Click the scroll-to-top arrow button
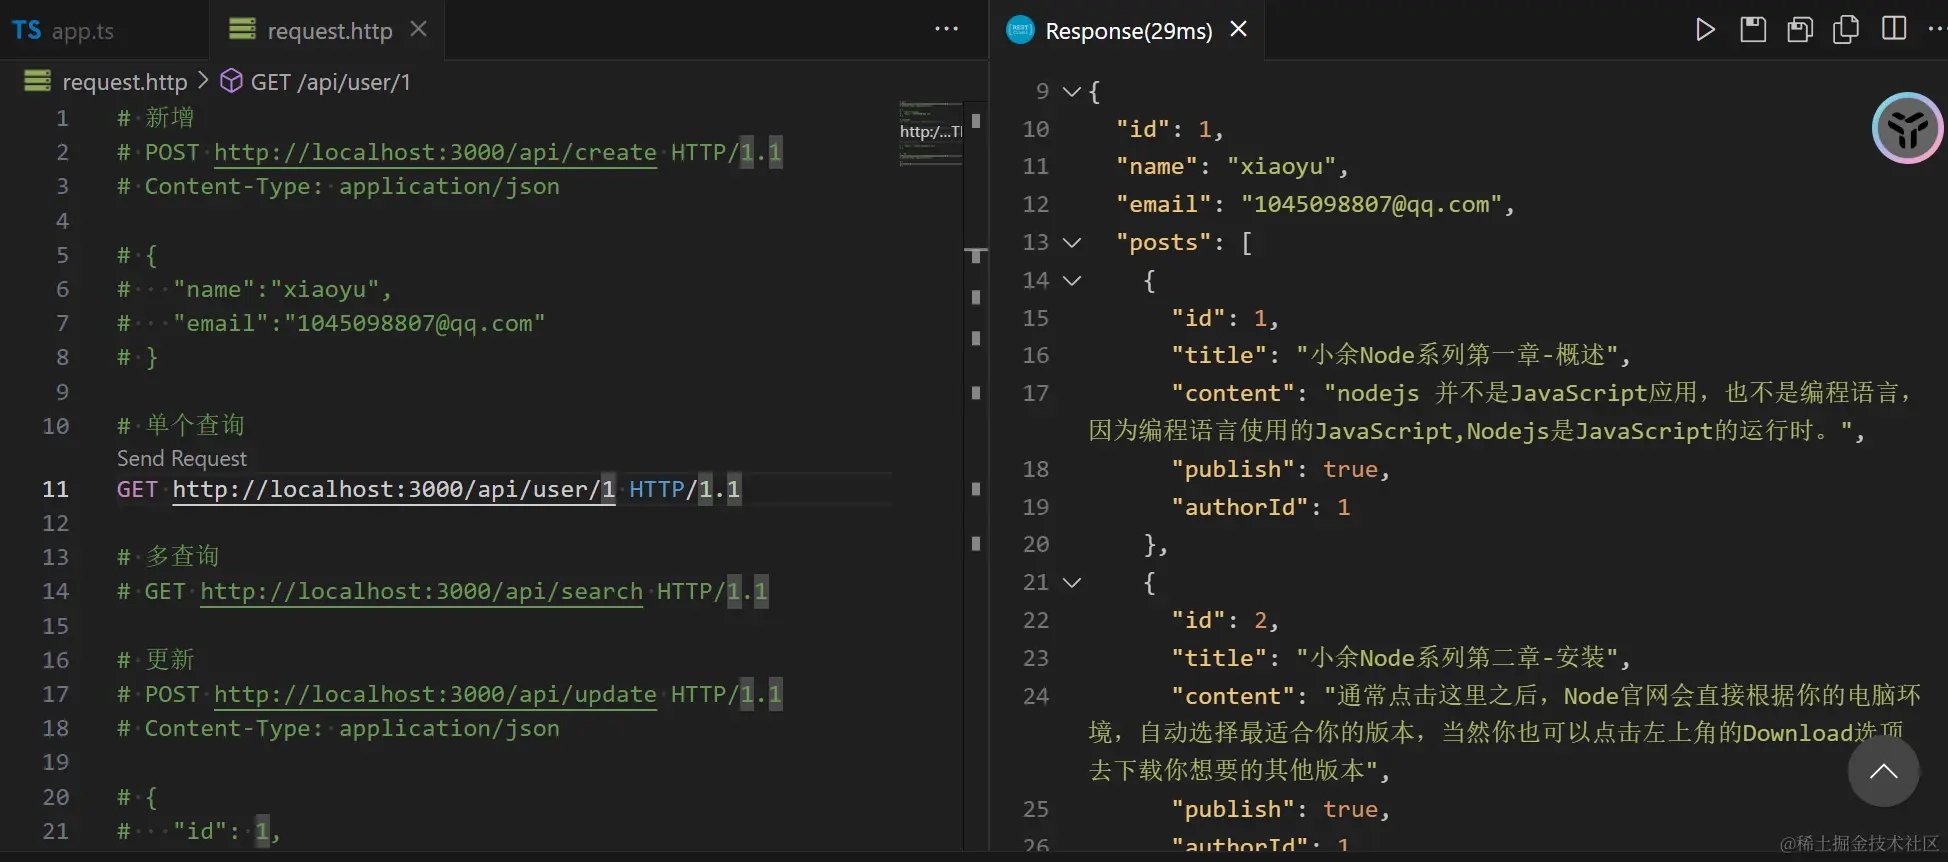Viewport: 1948px width, 862px height. (1883, 771)
